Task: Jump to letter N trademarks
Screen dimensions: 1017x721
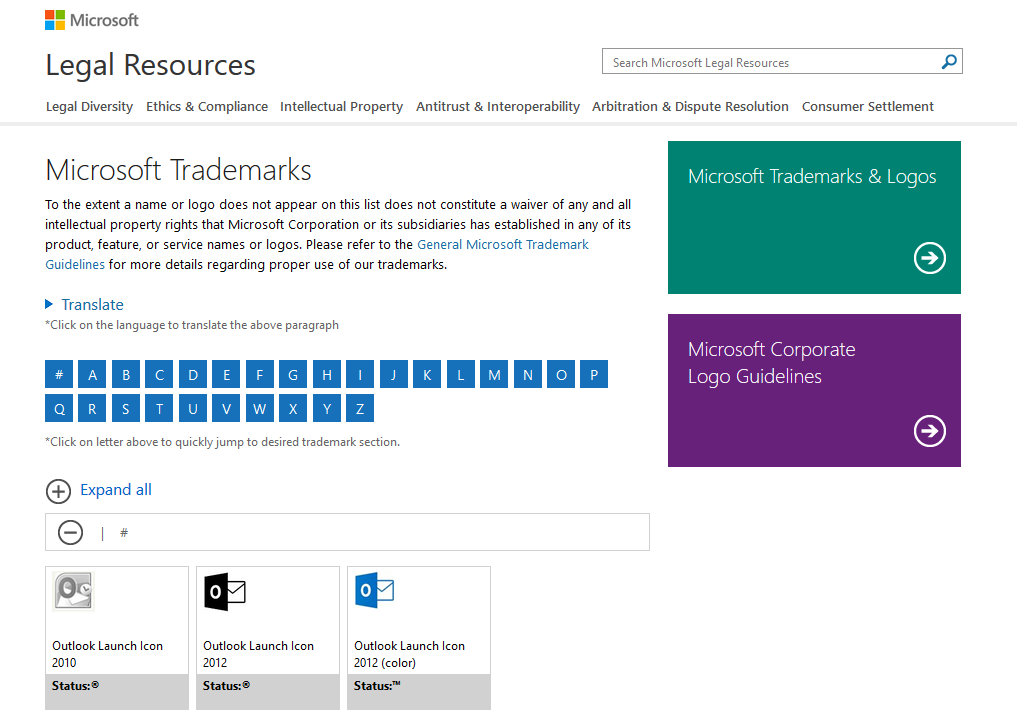Action: 528,374
